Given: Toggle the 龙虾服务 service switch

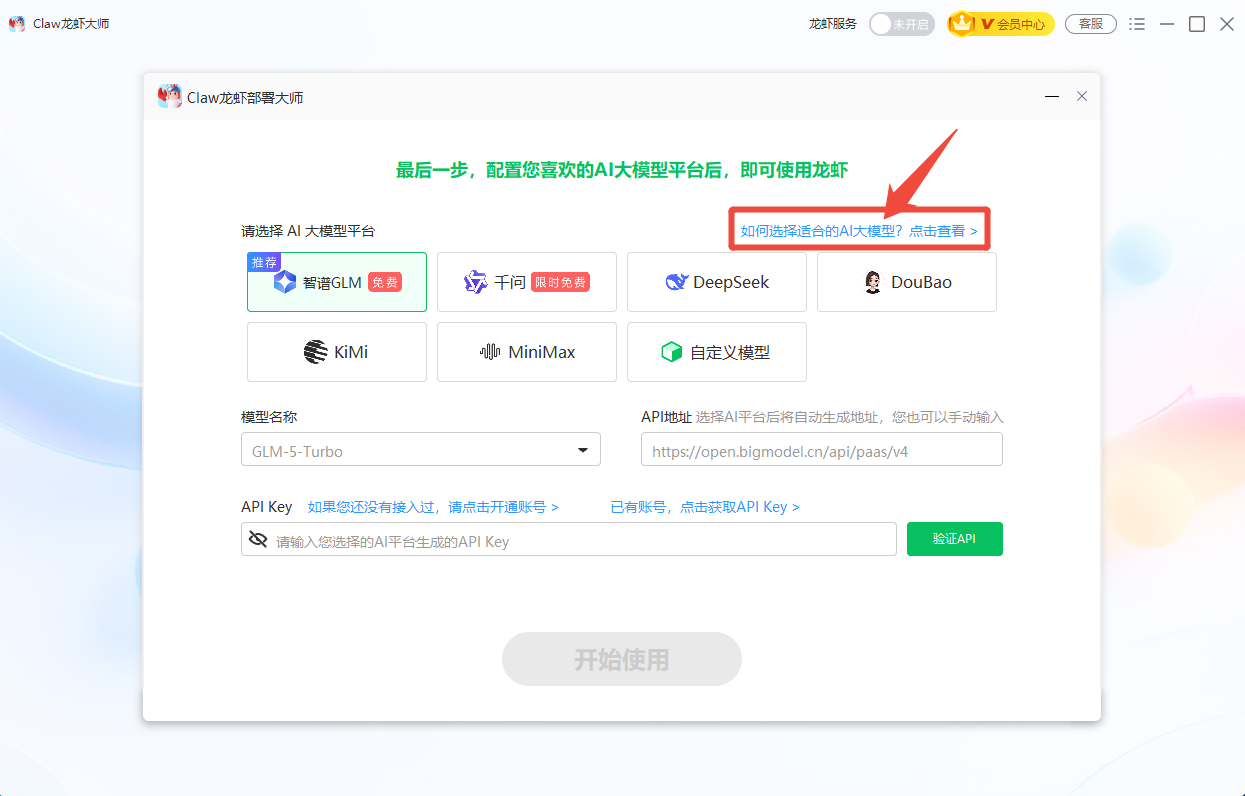Looking at the screenshot, I should point(901,23).
